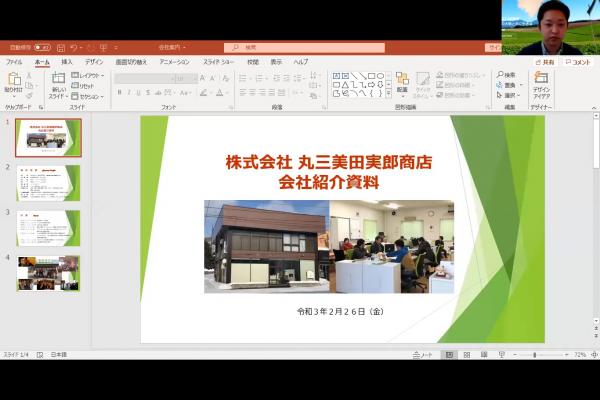Justify paragraph text alignment icon
Image resolution: width=600 pixels, height=400 pixels.
[x=272, y=93]
